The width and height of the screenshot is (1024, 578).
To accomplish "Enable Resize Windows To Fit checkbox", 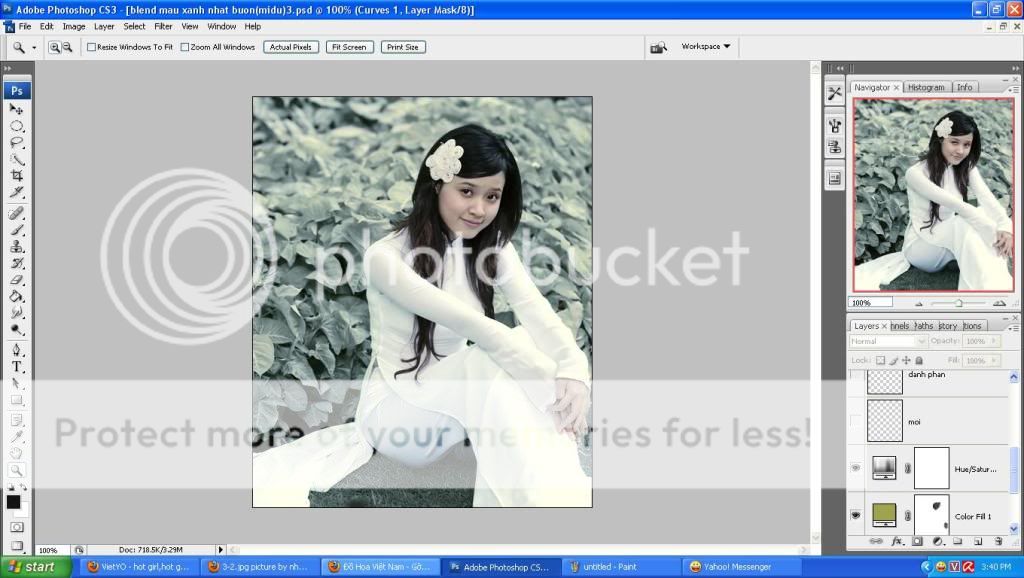I will pyautogui.click(x=91, y=47).
